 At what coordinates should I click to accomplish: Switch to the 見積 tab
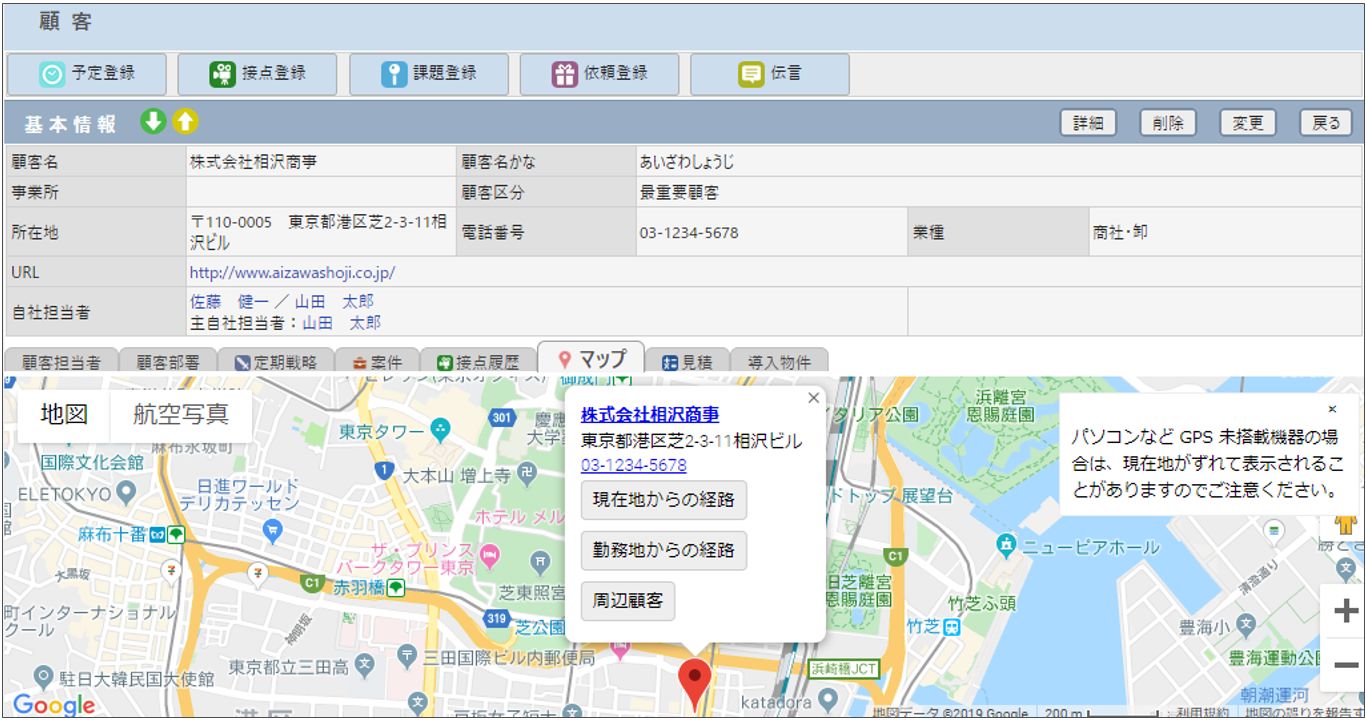pyautogui.click(x=687, y=363)
